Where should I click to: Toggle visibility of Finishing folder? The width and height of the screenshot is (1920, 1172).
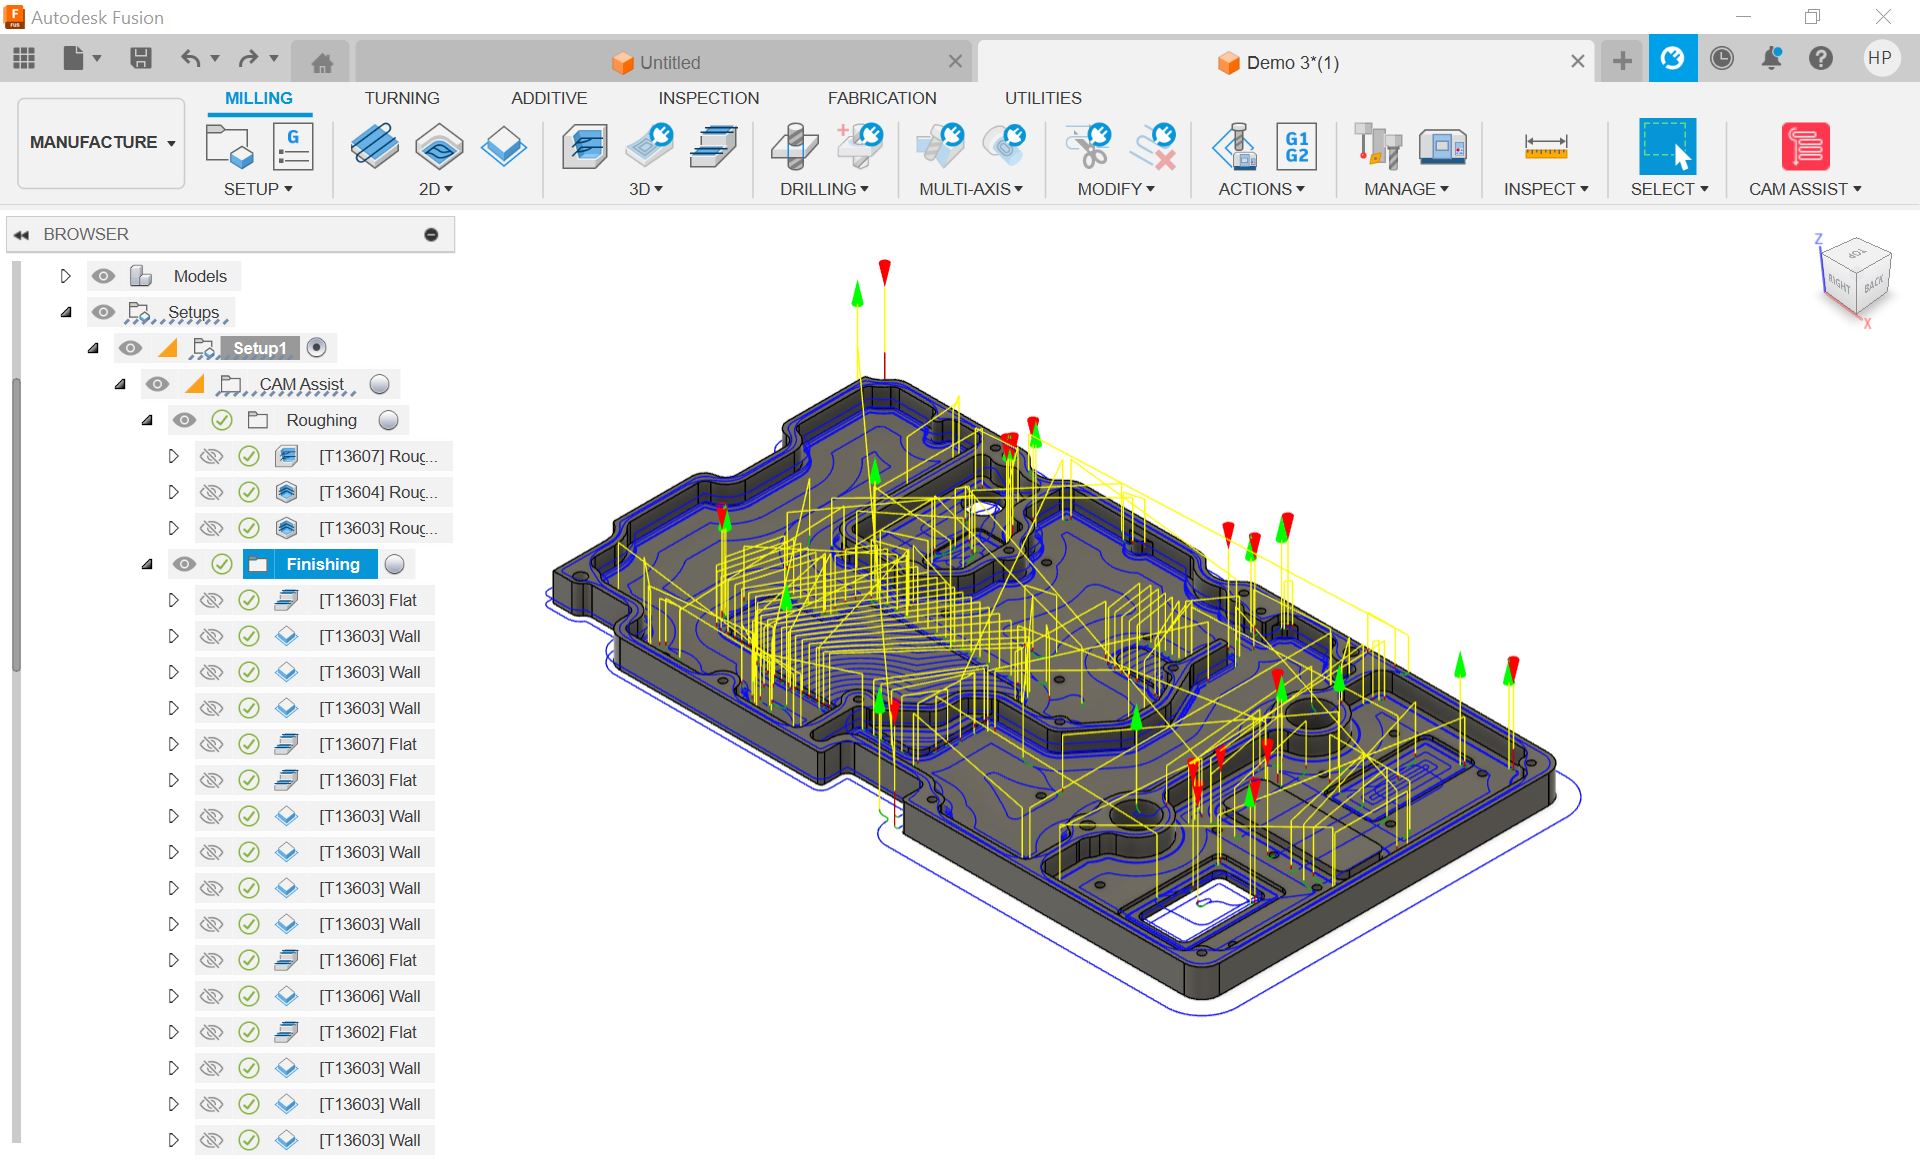pyautogui.click(x=184, y=564)
